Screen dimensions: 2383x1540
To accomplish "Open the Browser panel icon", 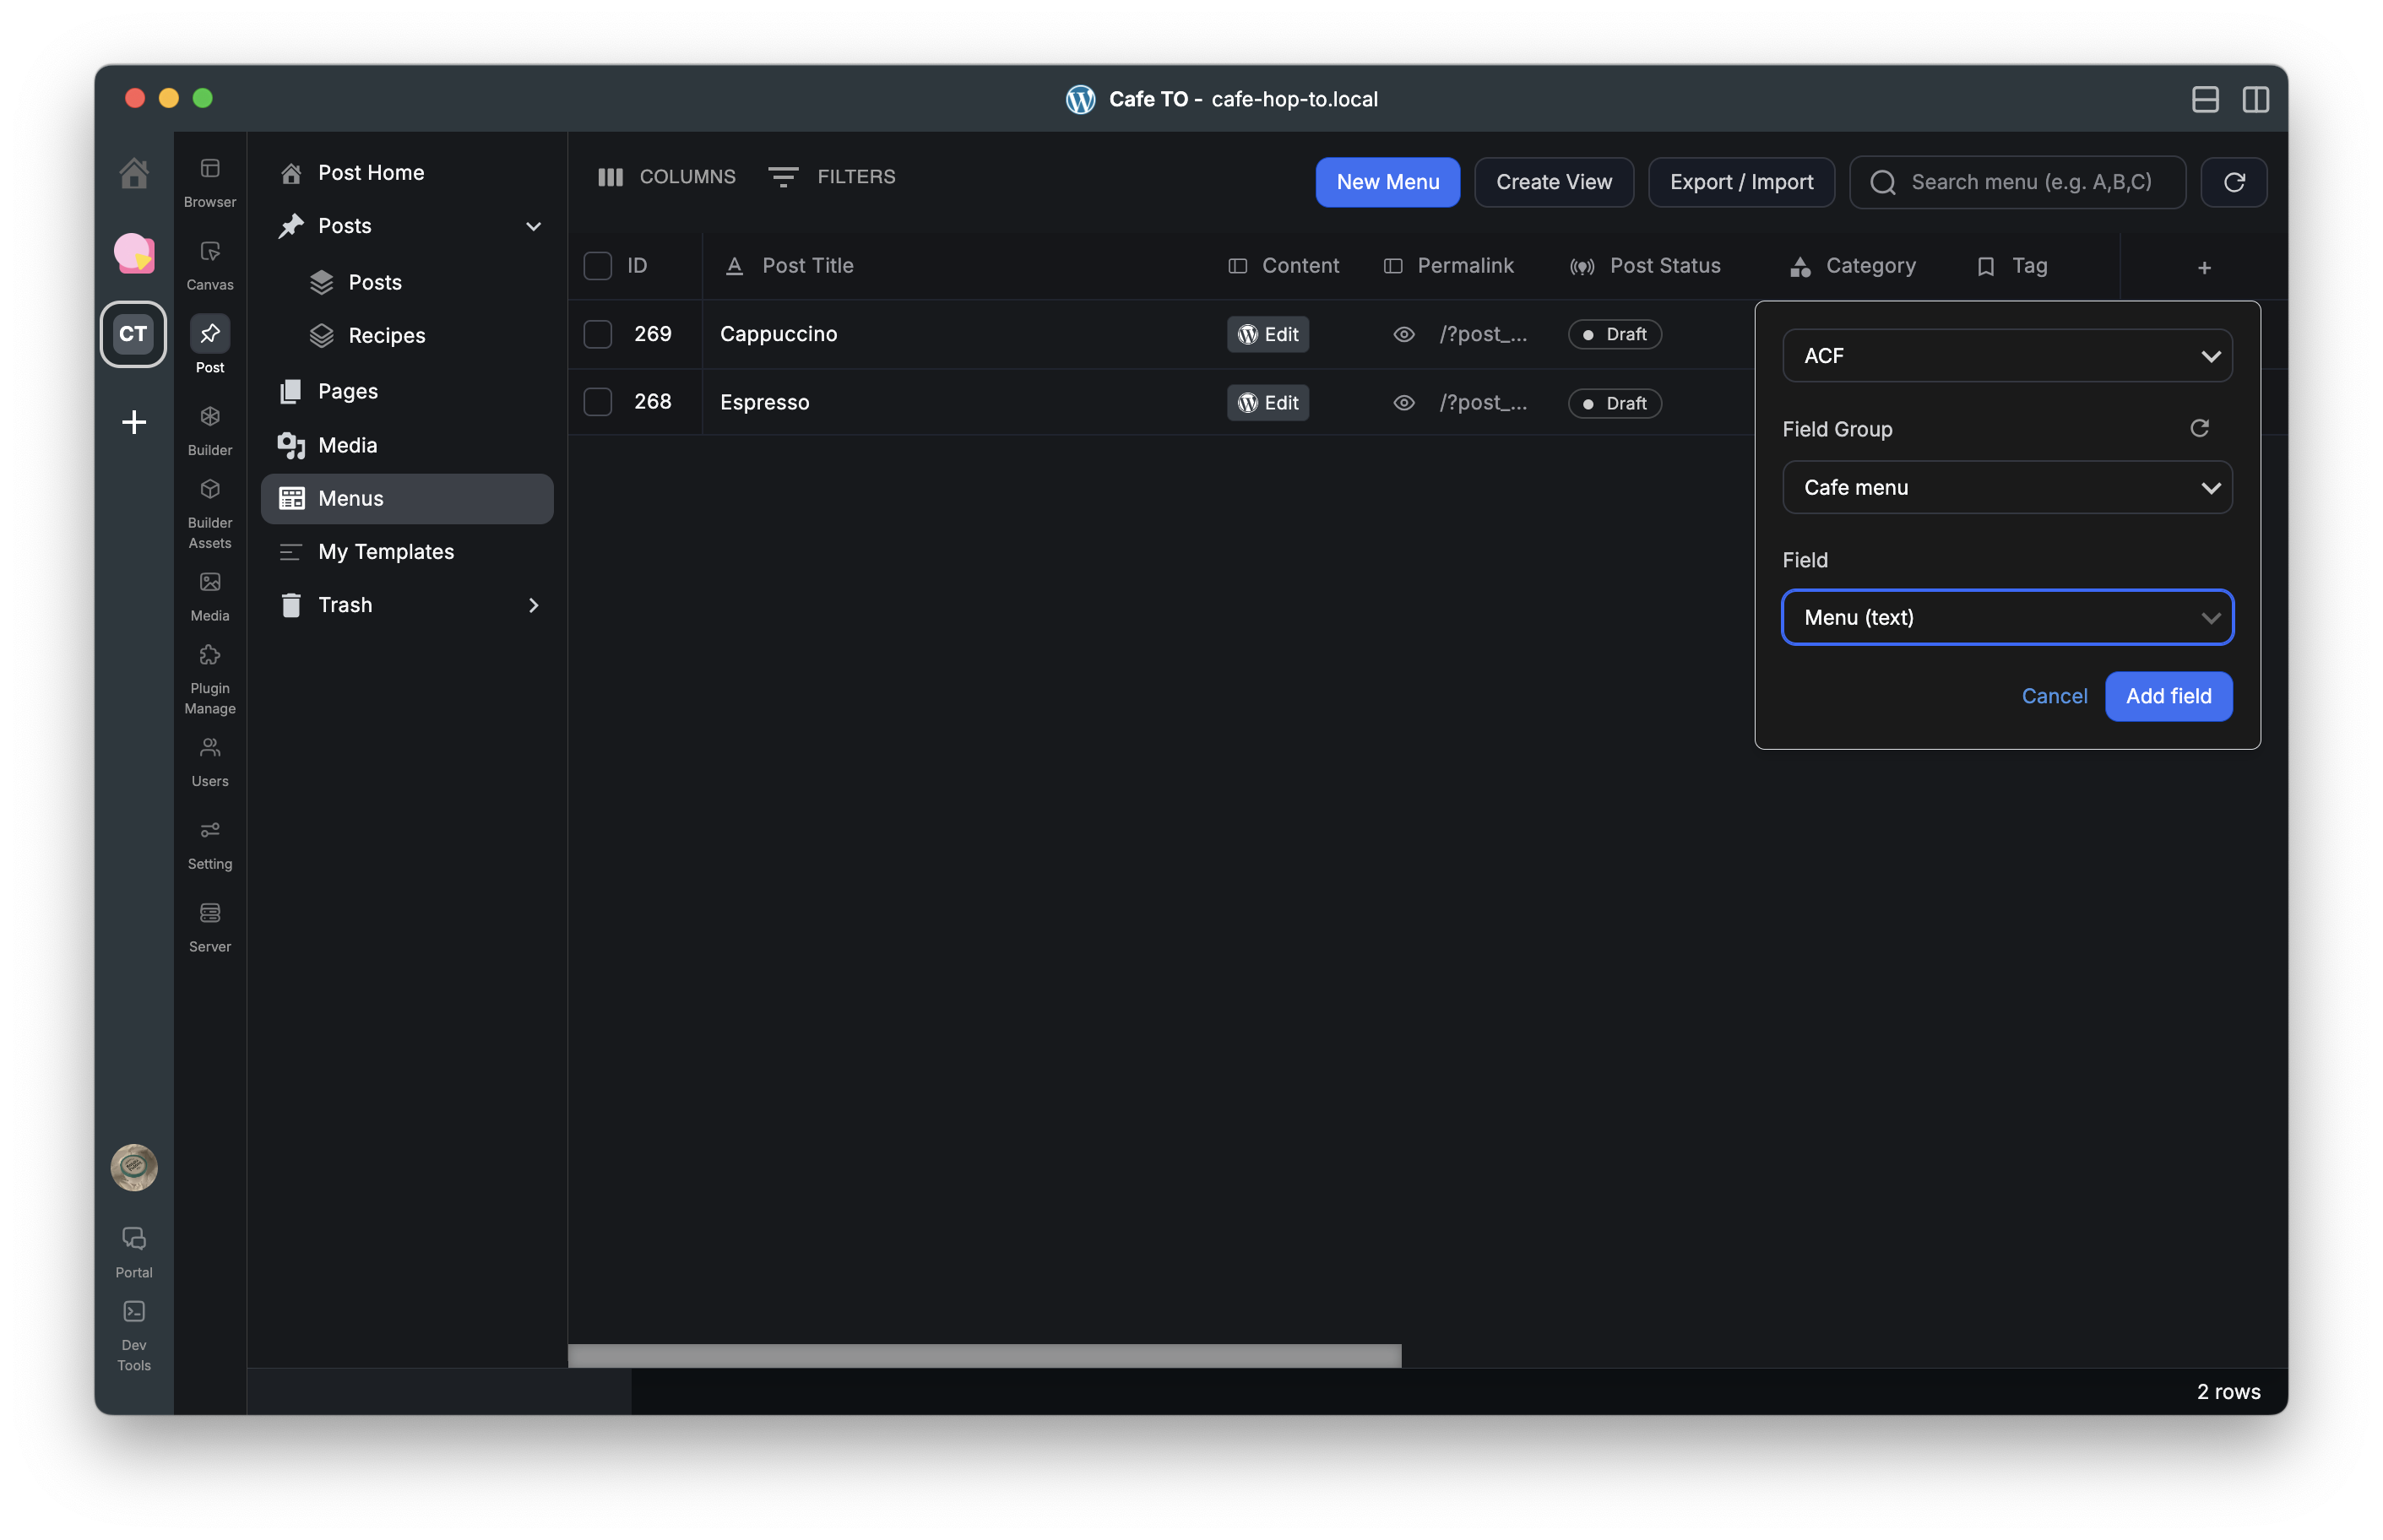I will point(209,169).
